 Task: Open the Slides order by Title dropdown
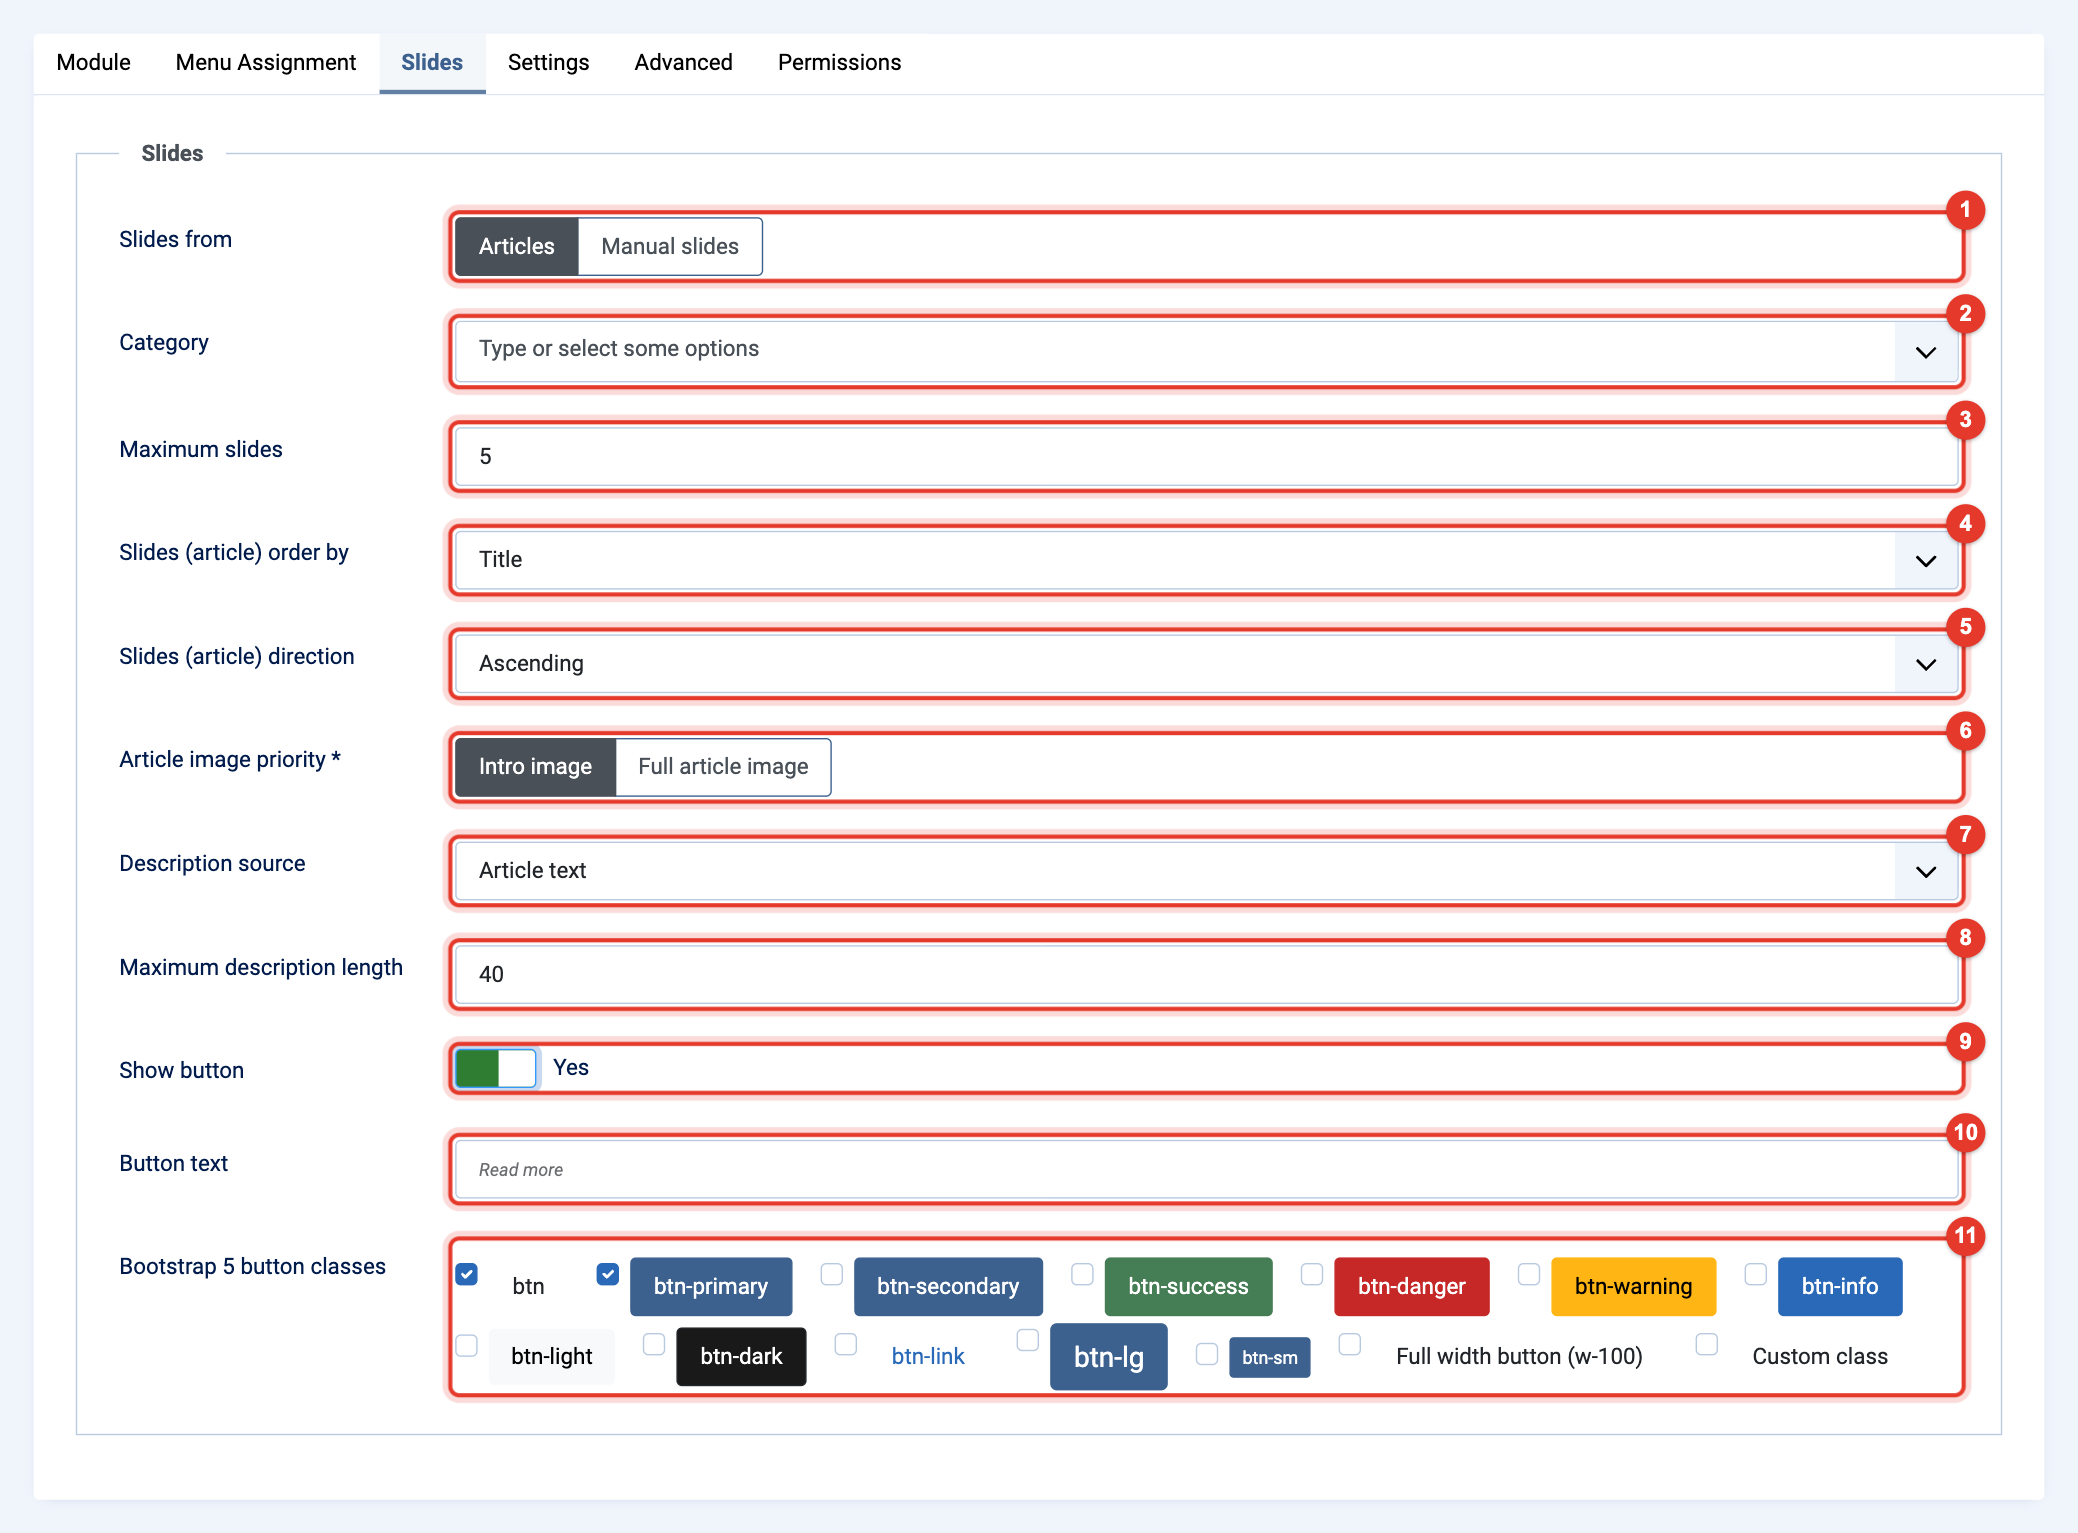coord(1206,560)
